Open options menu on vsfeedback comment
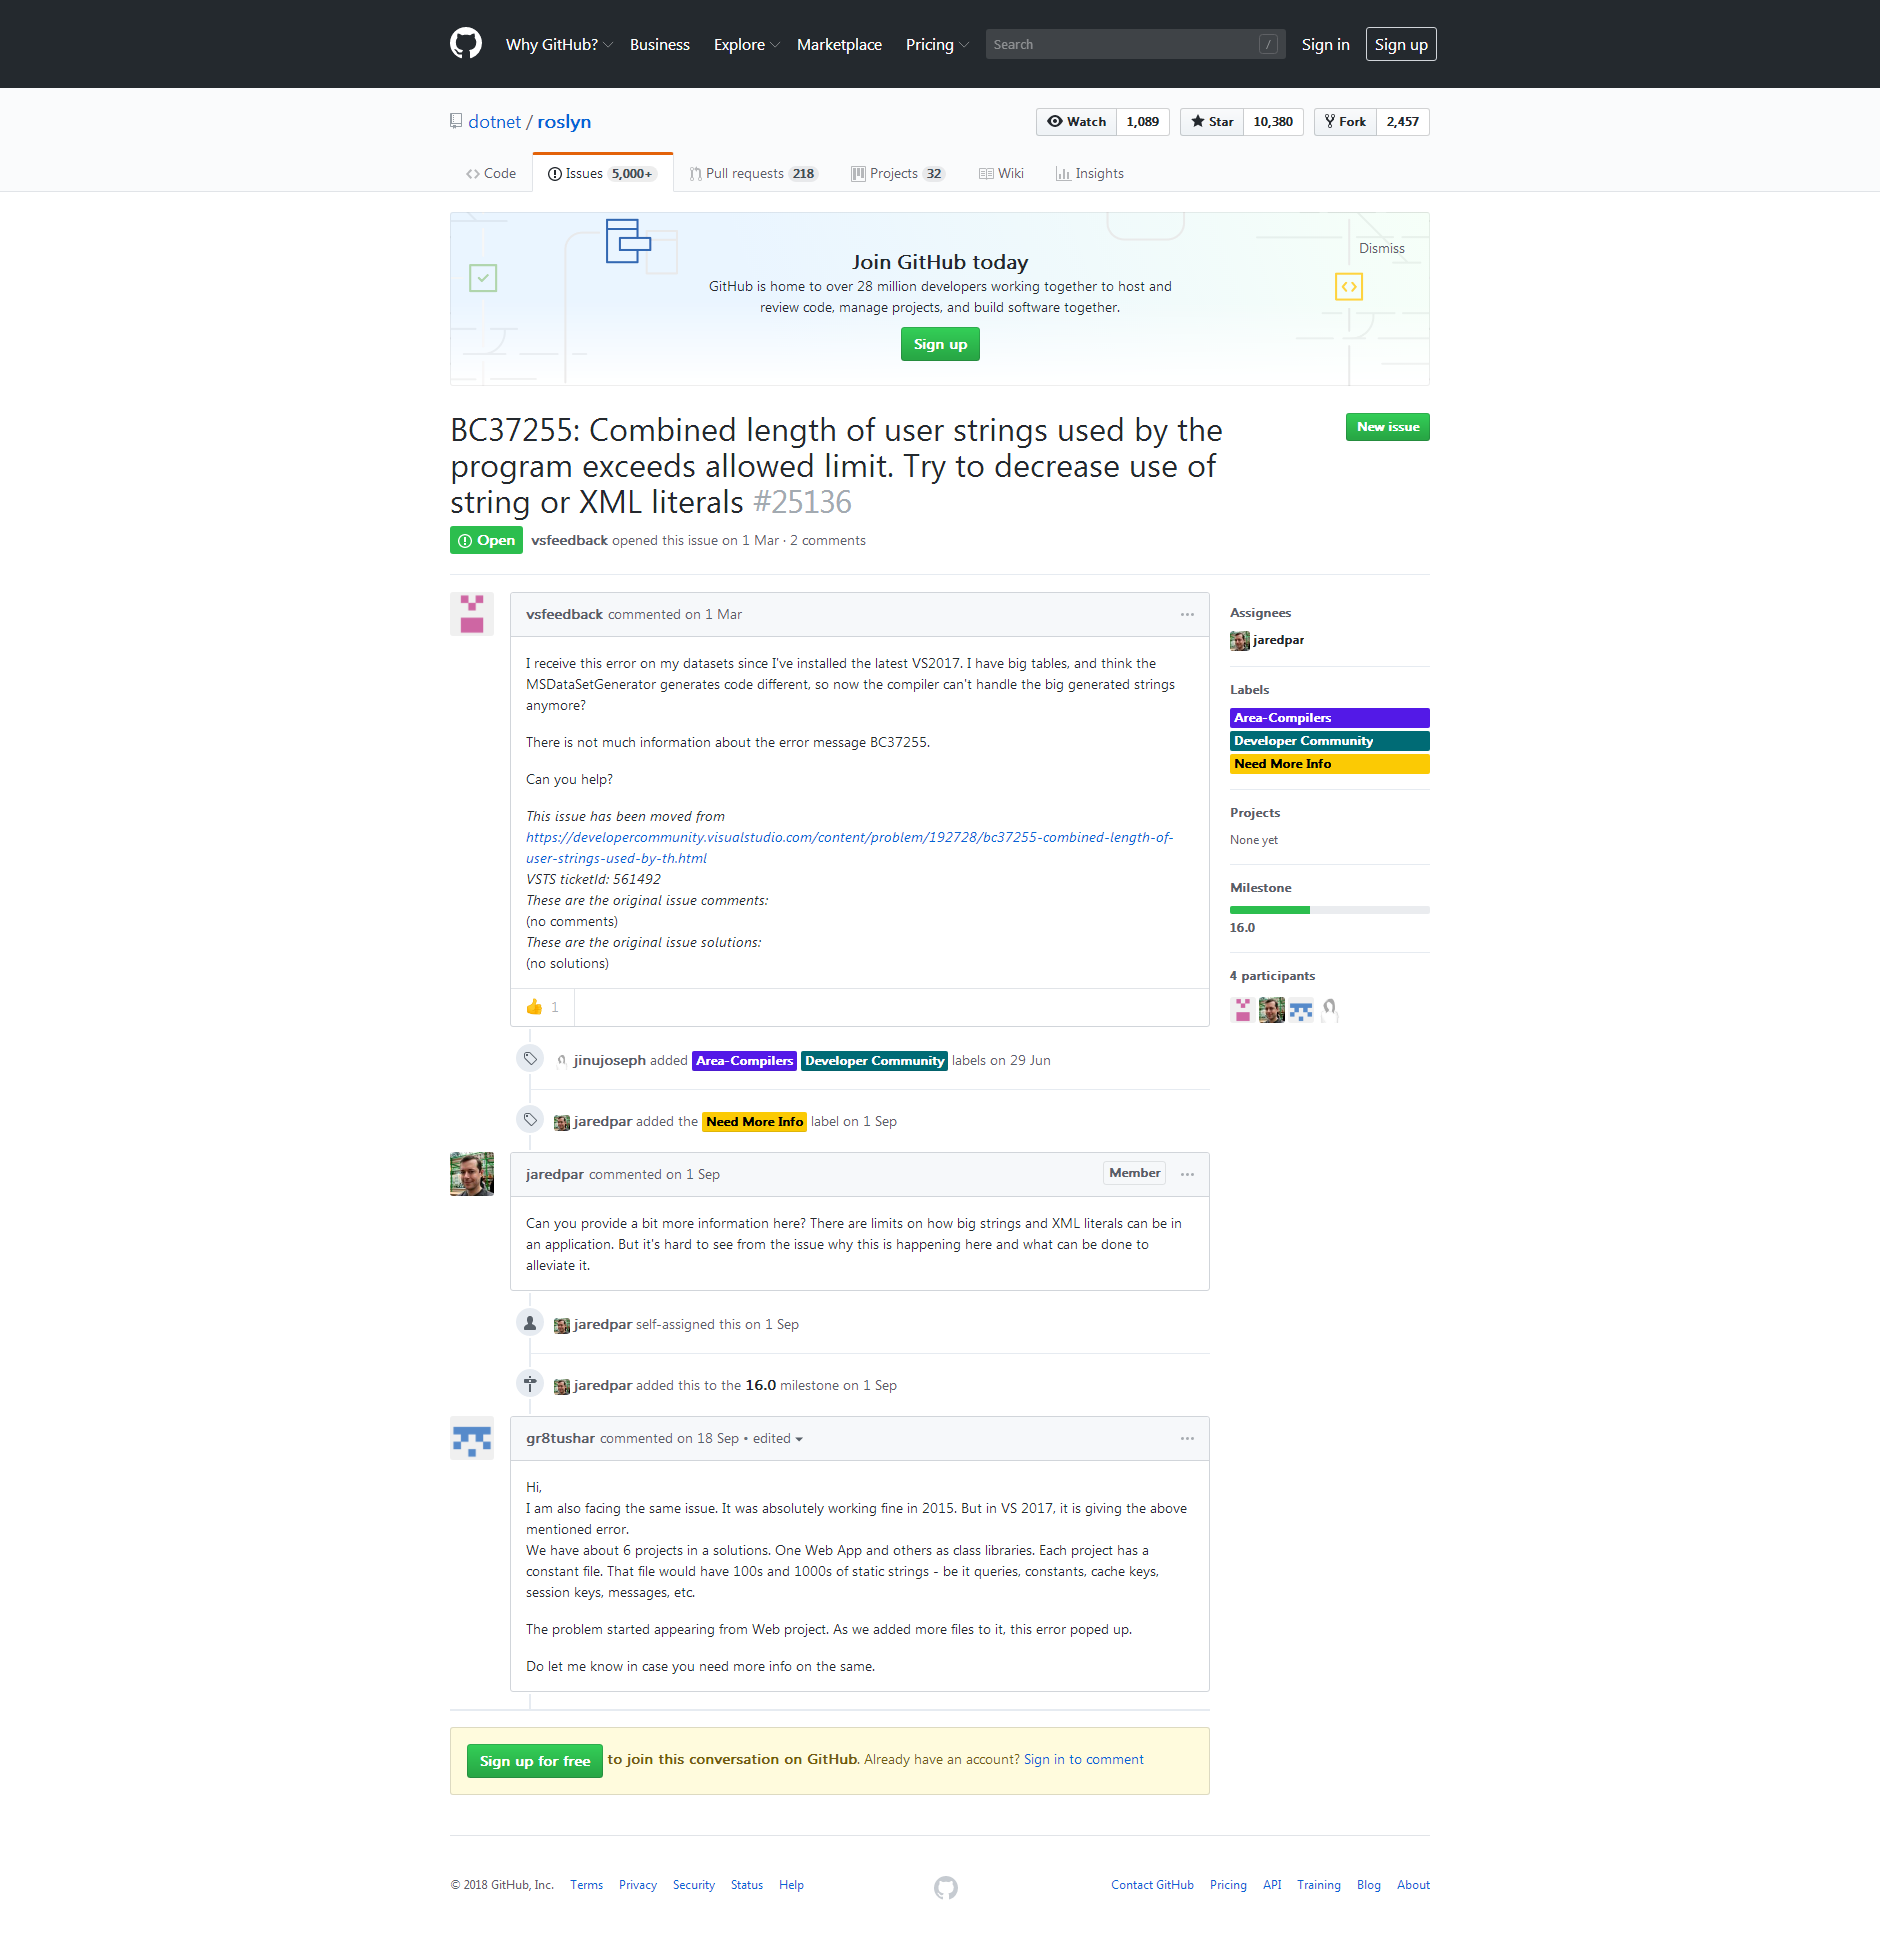Screen dimensions: 1880x1951 pos(1187,614)
